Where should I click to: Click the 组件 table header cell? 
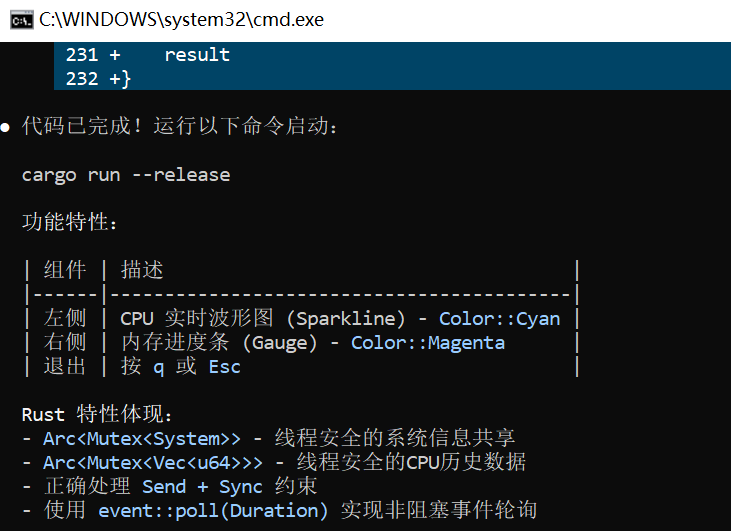(65, 270)
